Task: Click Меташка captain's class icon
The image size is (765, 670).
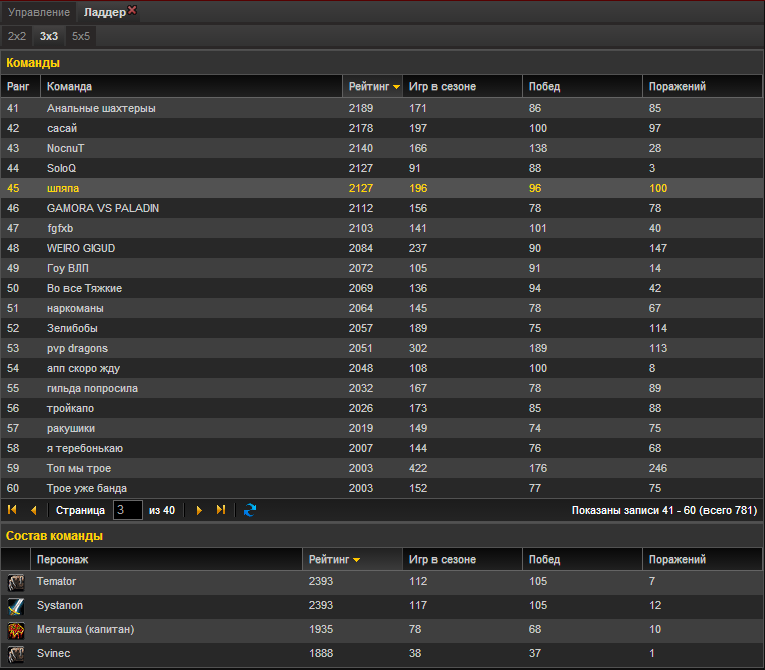Action: [x=16, y=630]
